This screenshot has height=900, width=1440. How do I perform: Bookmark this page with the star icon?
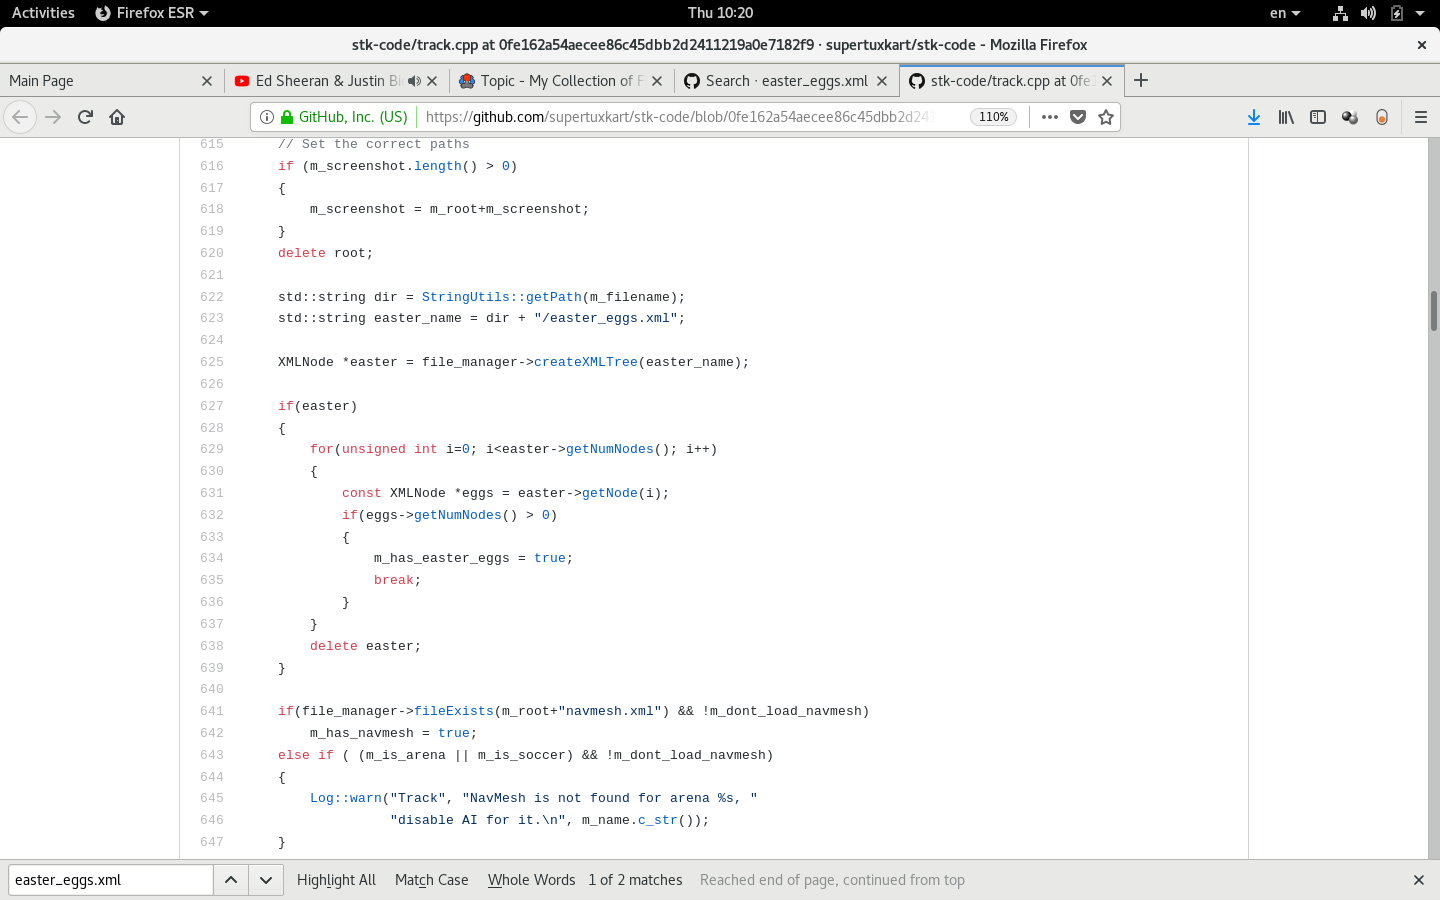[x=1105, y=117]
